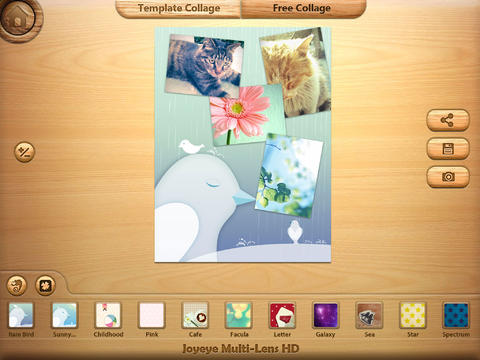Save collage with floppy disk icon
Screen dimensions: 480x360
[x=448, y=148]
